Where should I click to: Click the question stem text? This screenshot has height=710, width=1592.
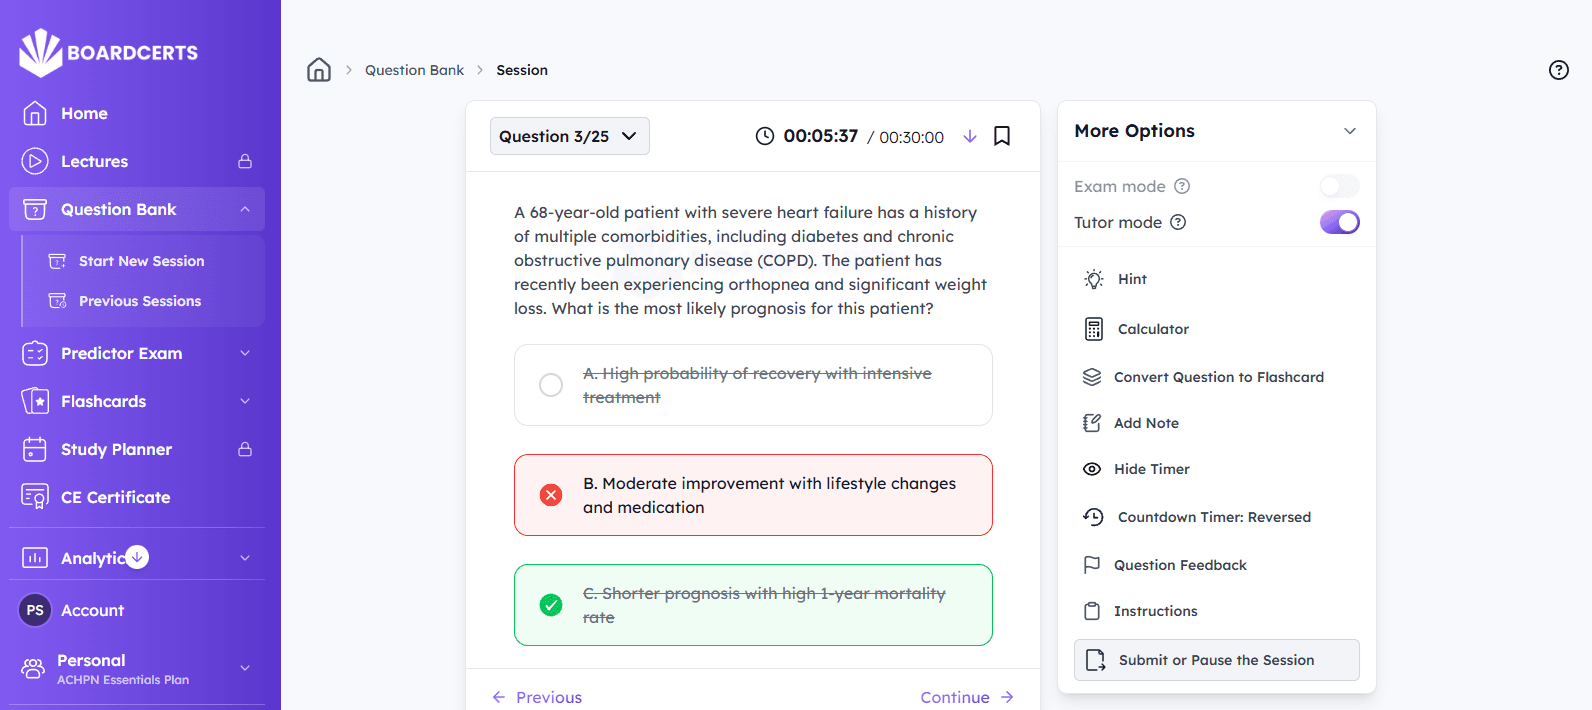point(751,260)
